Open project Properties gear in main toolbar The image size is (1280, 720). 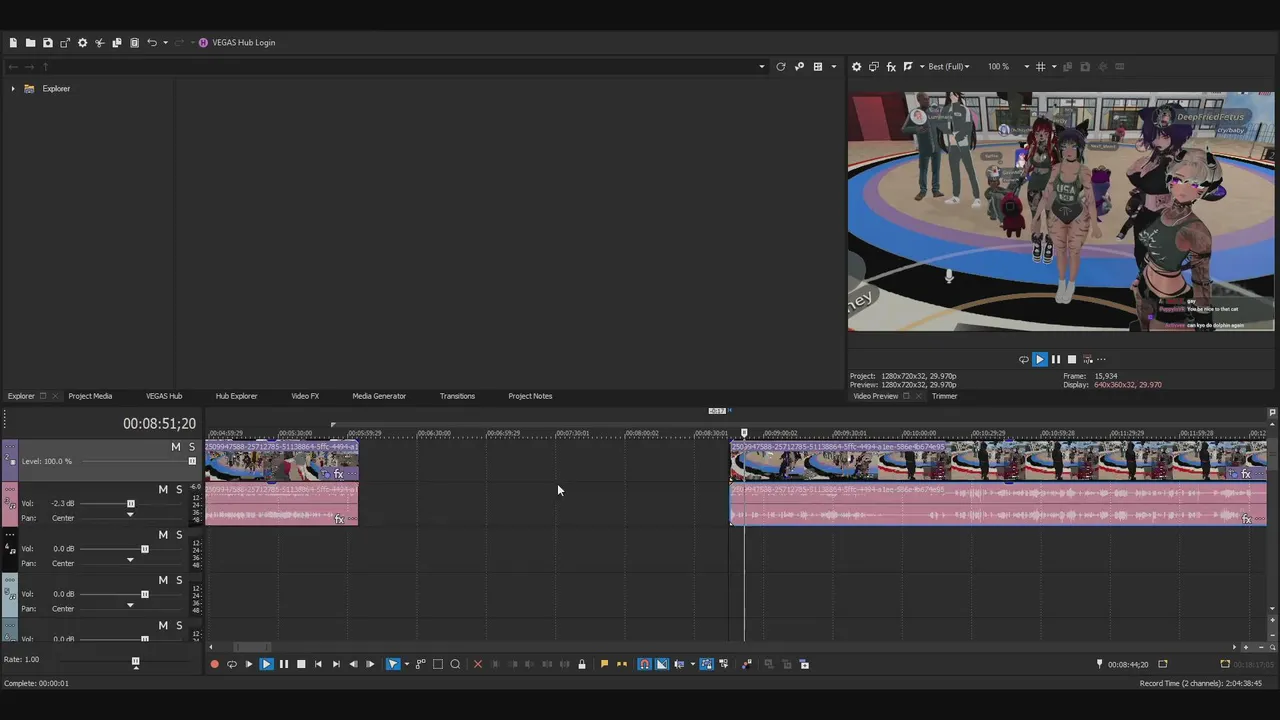(x=82, y=43)
